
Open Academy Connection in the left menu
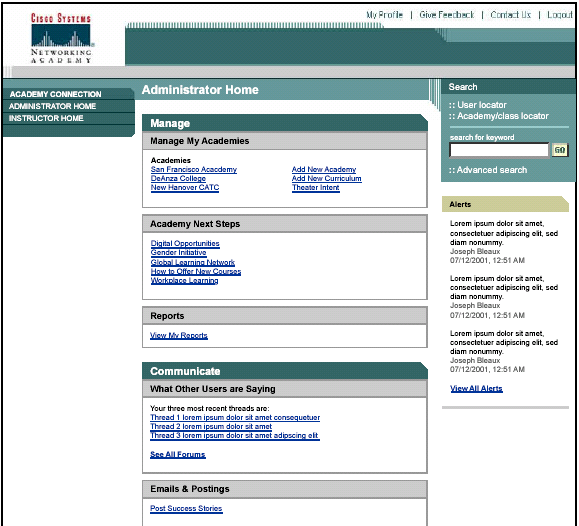pos(55,94)
